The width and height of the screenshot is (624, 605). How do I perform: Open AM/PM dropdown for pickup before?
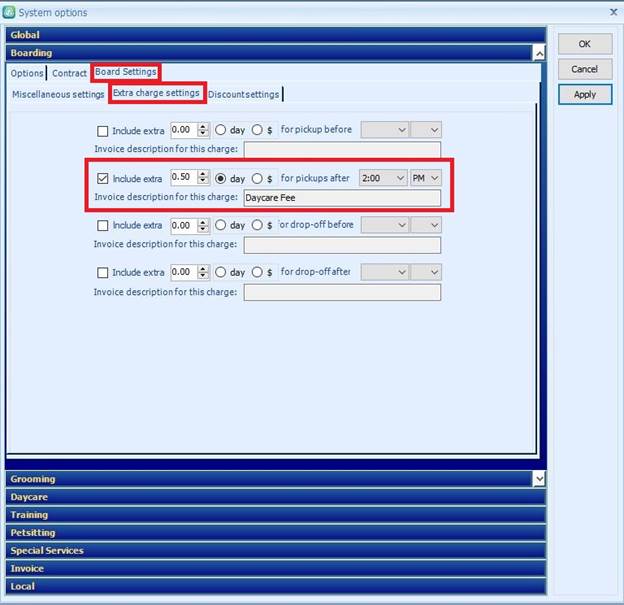point(426,130)
